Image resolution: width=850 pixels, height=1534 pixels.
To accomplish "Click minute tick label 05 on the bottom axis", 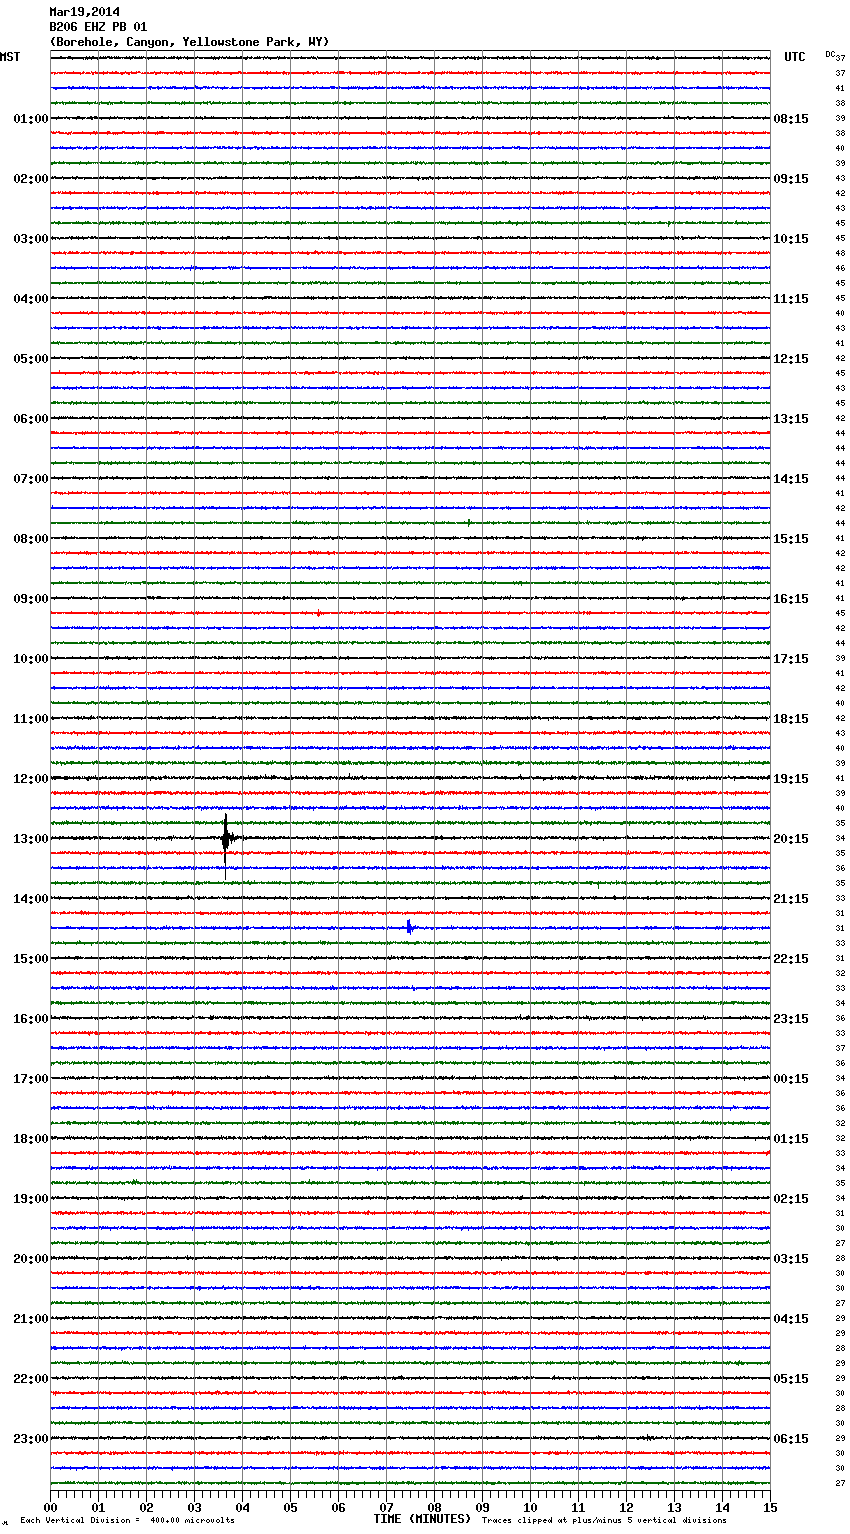I will tap(290, 1507).
